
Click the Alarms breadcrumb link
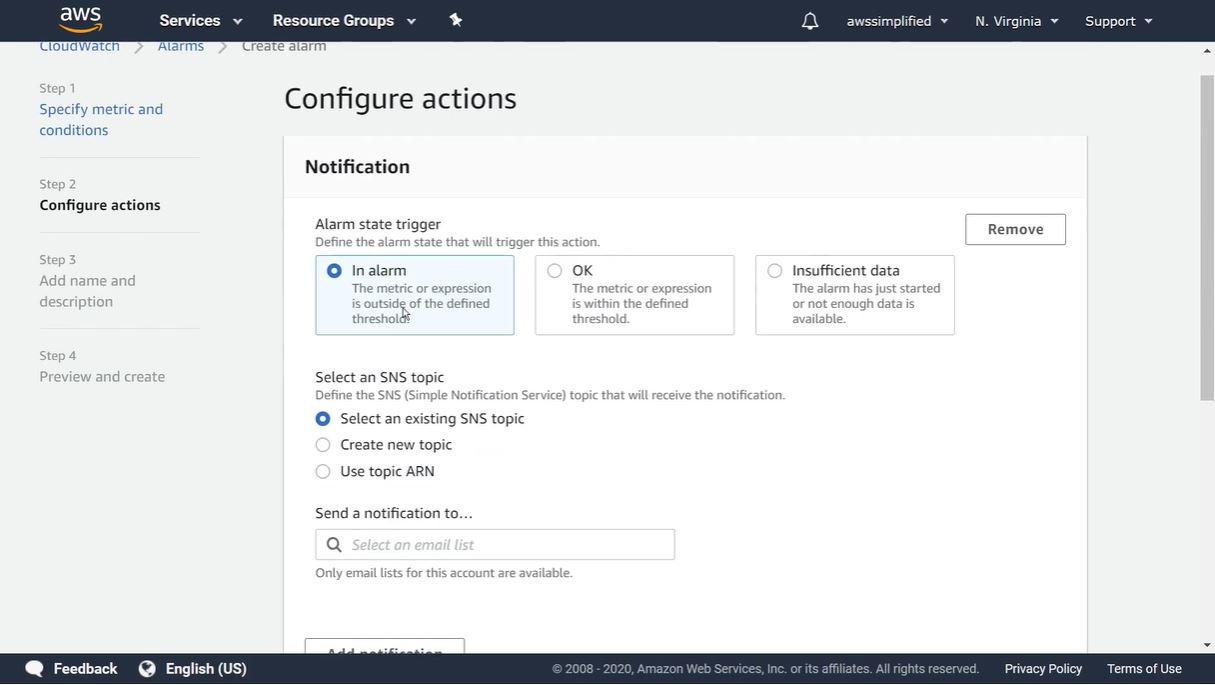(x=181, y=46)
